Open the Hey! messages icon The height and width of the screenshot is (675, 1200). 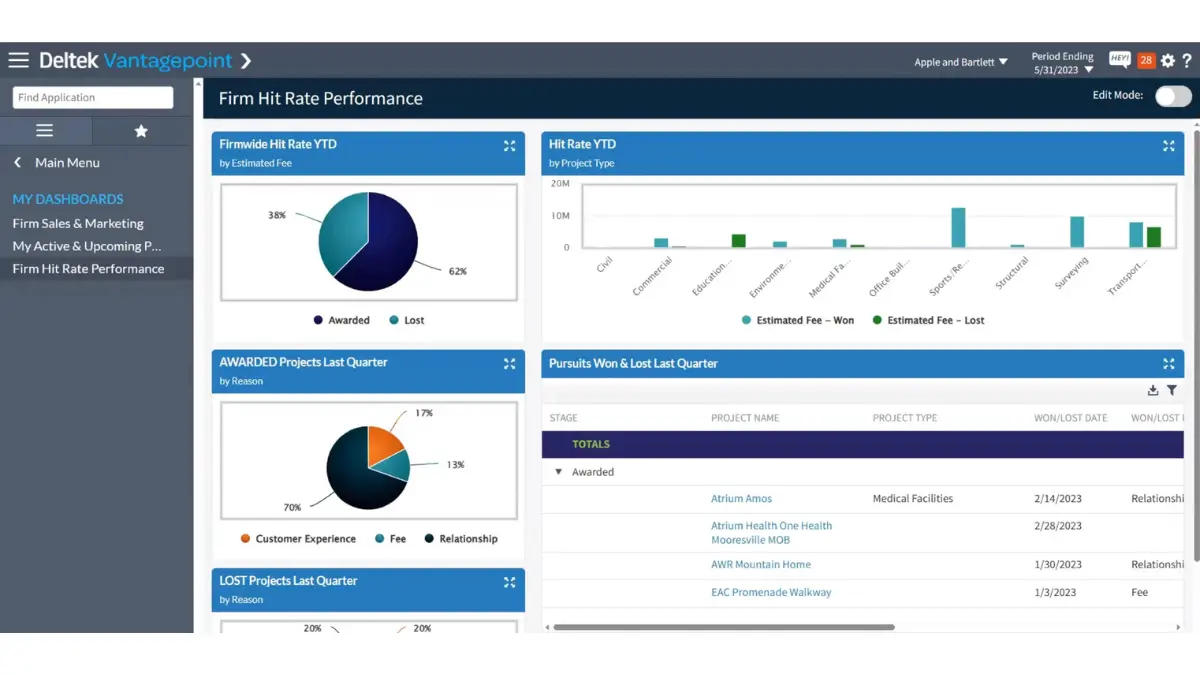pyautogui.click(x=1119, y=59)
